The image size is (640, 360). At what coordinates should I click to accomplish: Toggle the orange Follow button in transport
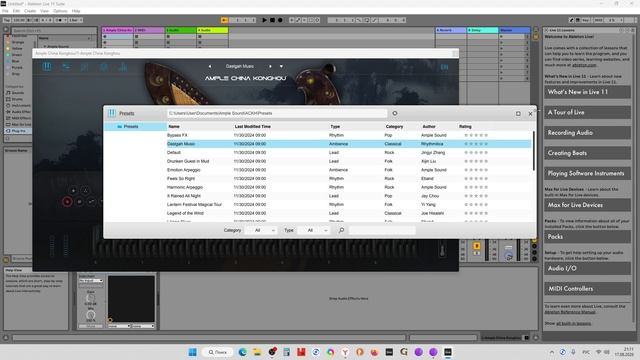[x=224, y=20]
